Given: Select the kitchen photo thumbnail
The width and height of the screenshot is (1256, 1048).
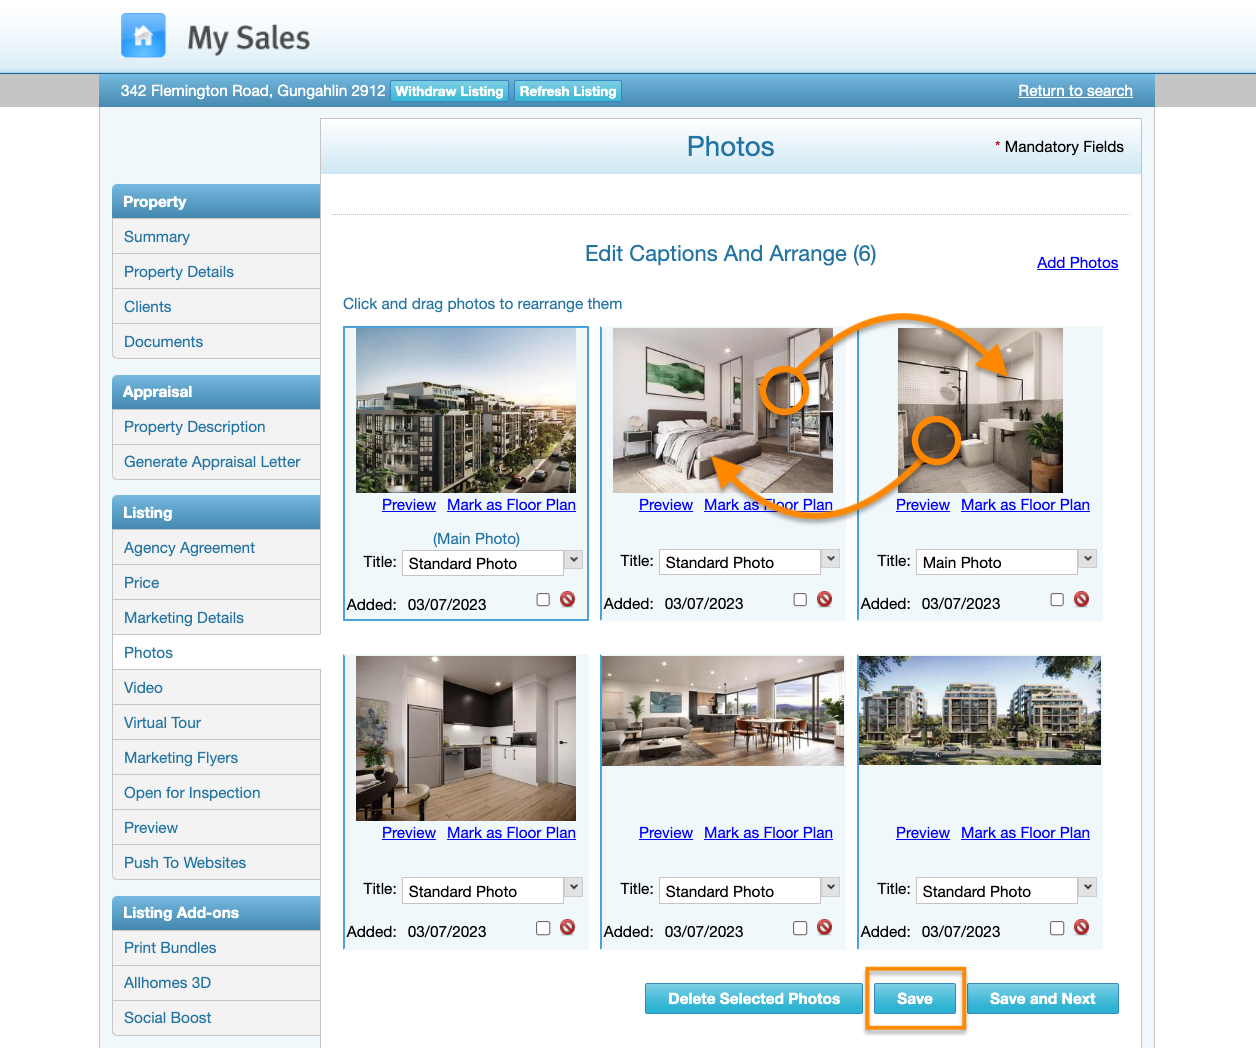Looking at the screenshot, I should (466, 739).
